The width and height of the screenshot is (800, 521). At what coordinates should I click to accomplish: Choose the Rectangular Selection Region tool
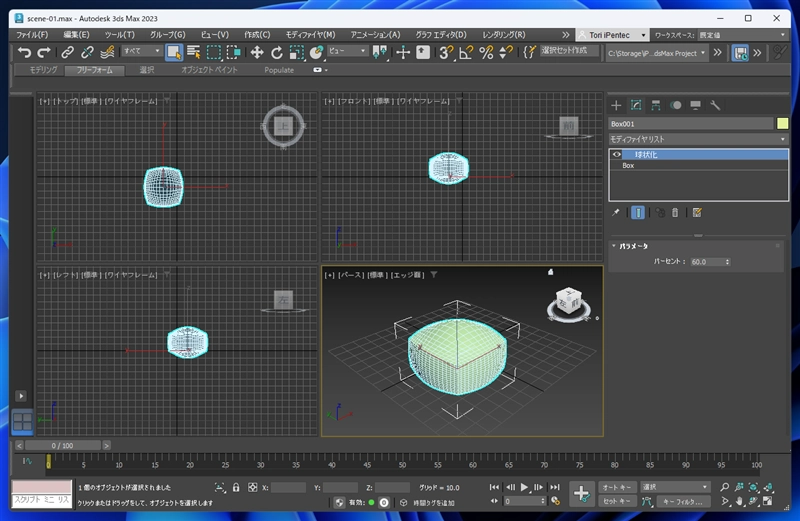coord(214,52)
